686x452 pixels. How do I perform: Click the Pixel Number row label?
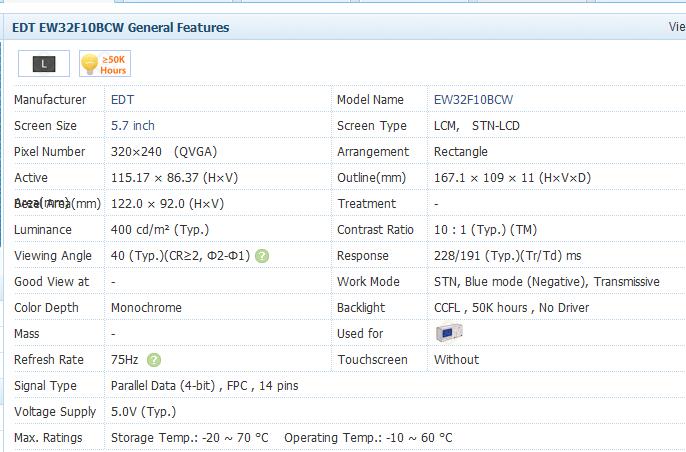[x=49, y=152]
